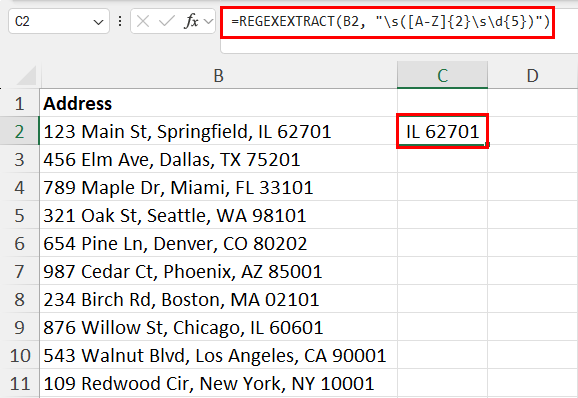Image resolution: width=578 pixels, height=398 pixels.
Task: Select row 9 header
Action: coord(20,327)
